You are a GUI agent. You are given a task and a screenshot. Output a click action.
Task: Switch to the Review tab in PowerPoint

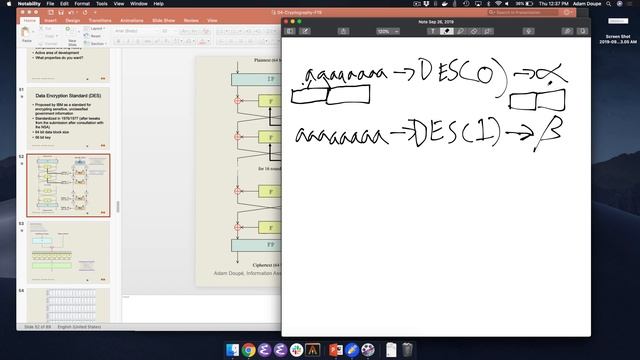191,20
